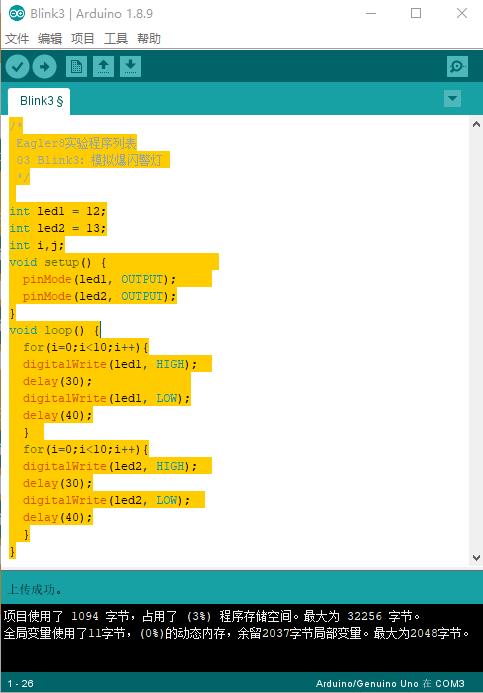
Task: Click 'Arduino/Genuino Uno 在 COM3' board status
Action: pos(390,683)
